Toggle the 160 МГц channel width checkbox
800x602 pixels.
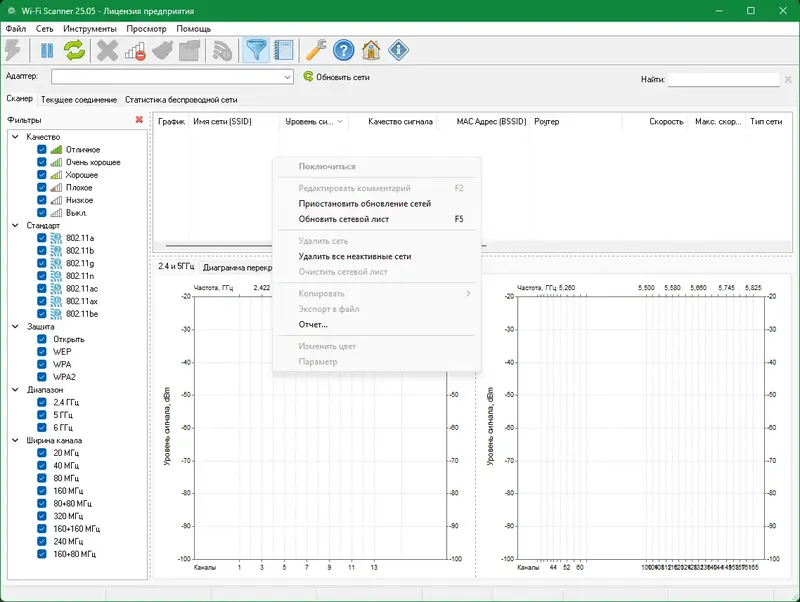[42, 491]
